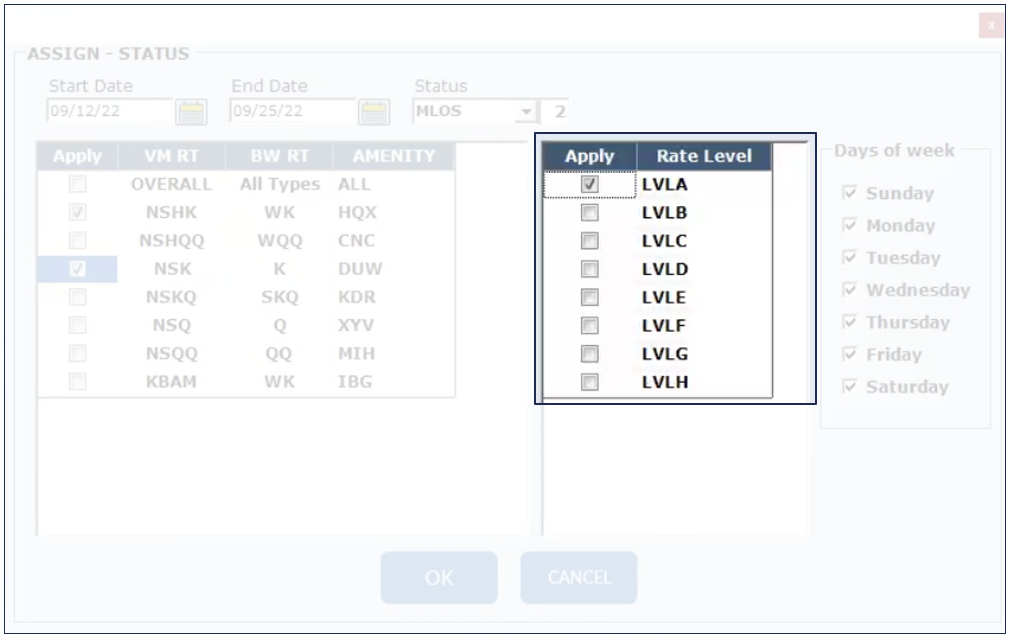The image size is (1010, 638).
Task: Toggle the Sunday day checkbox
Action: pos(850,193)
